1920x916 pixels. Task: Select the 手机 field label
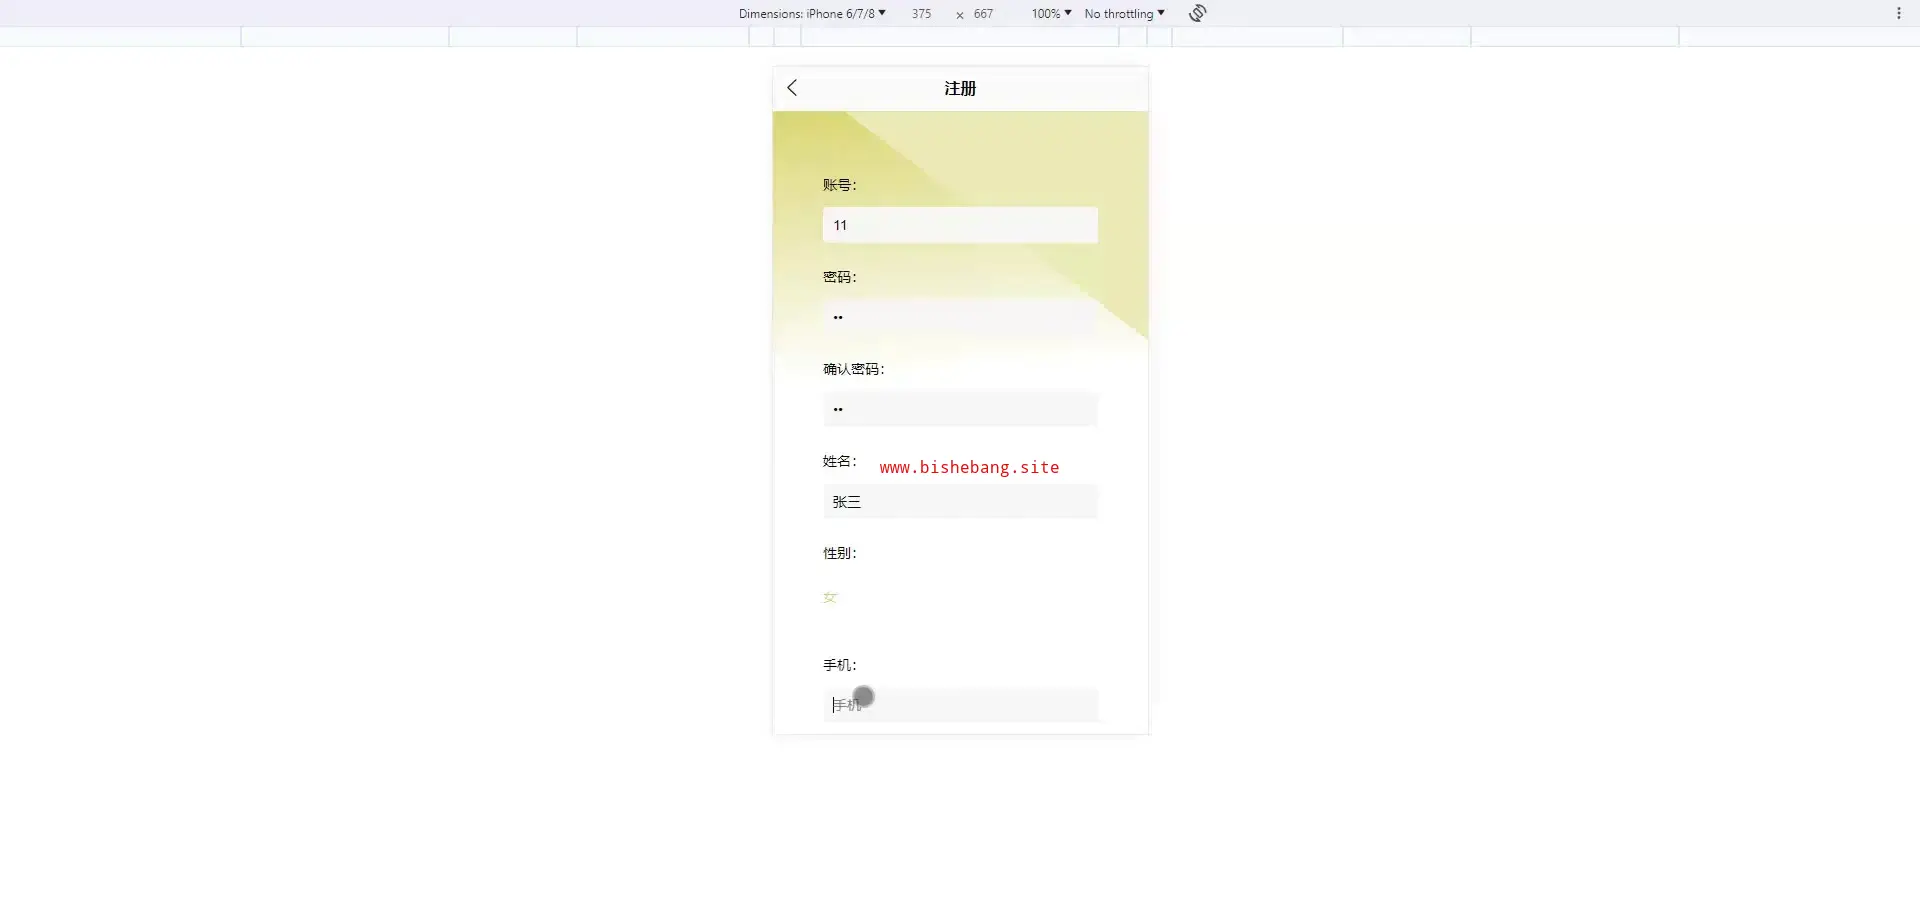[x=840, y=665]
